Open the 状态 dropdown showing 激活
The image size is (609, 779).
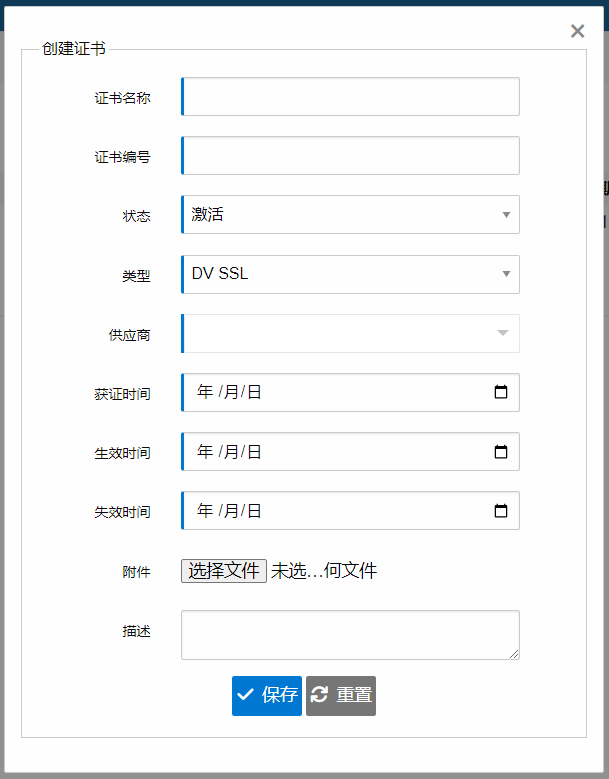click(x=350, y=215)
